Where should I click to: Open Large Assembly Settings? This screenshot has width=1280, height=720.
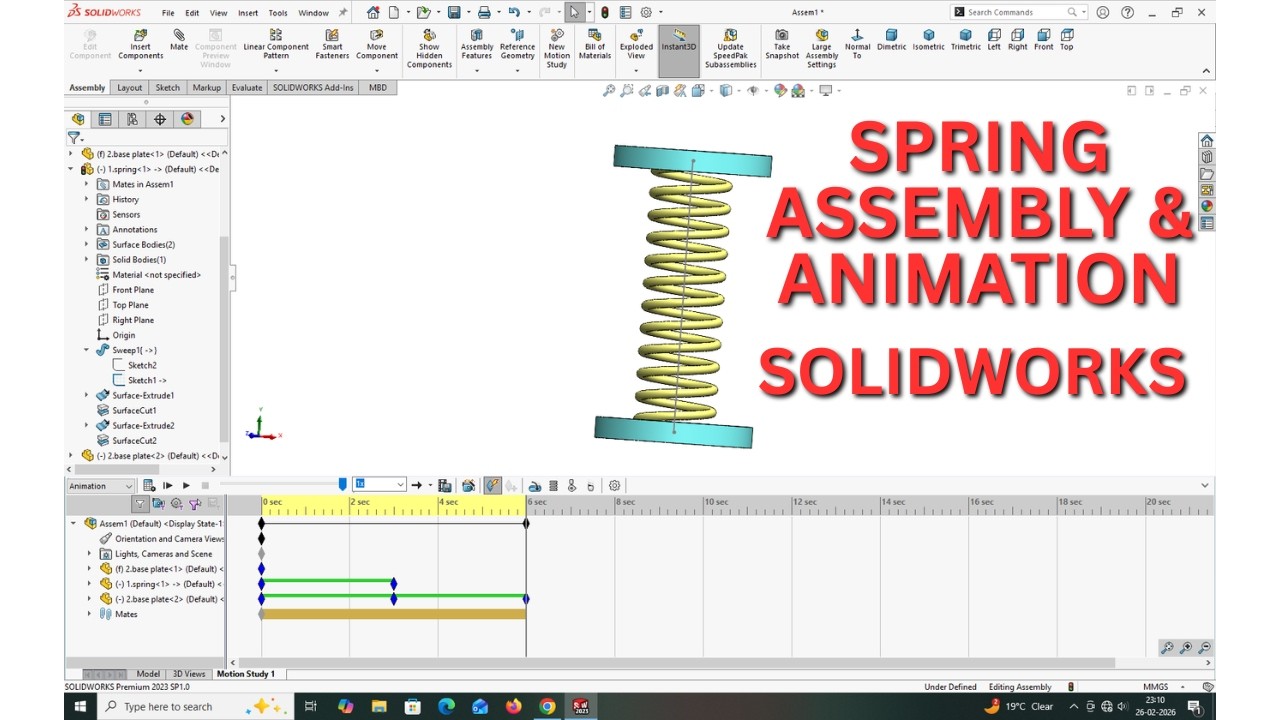tap(821, 48)
